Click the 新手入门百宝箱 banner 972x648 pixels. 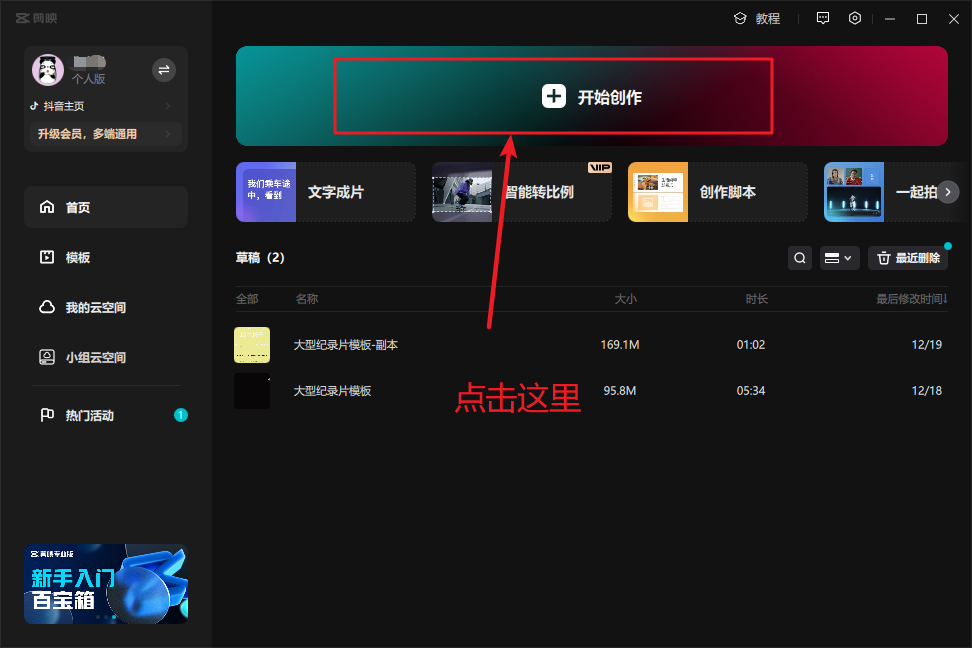(x=106, y=584)
